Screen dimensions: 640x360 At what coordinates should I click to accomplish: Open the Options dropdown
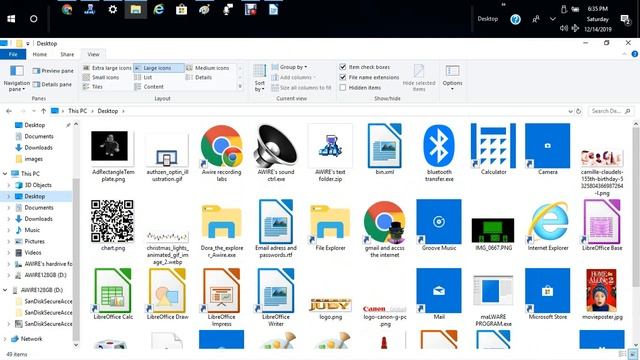click(x=452, y=78)
